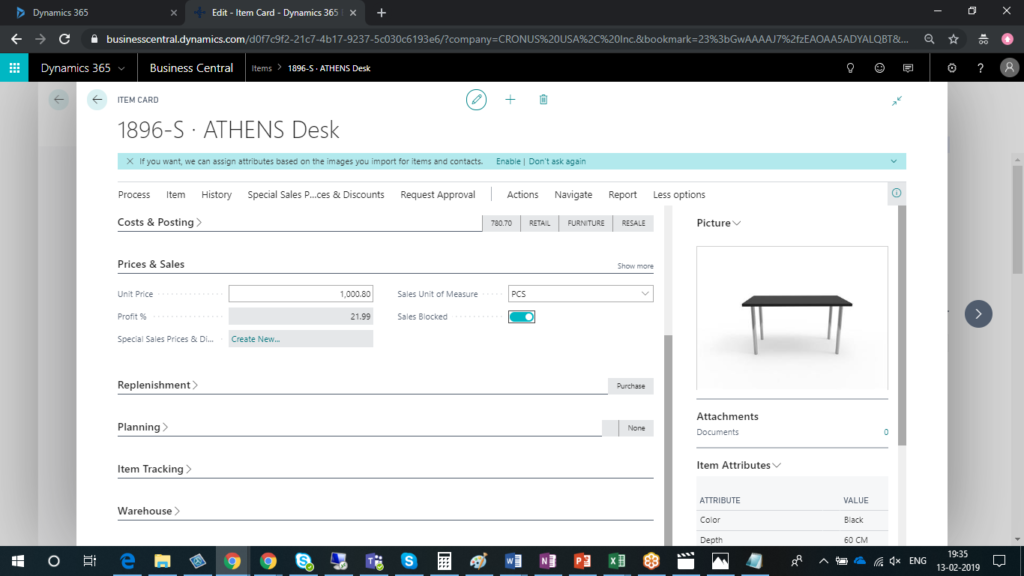Click Don't ask again in notification
Image resolution: width=1024 pixels, height=576 pixels.
[557, 161]
